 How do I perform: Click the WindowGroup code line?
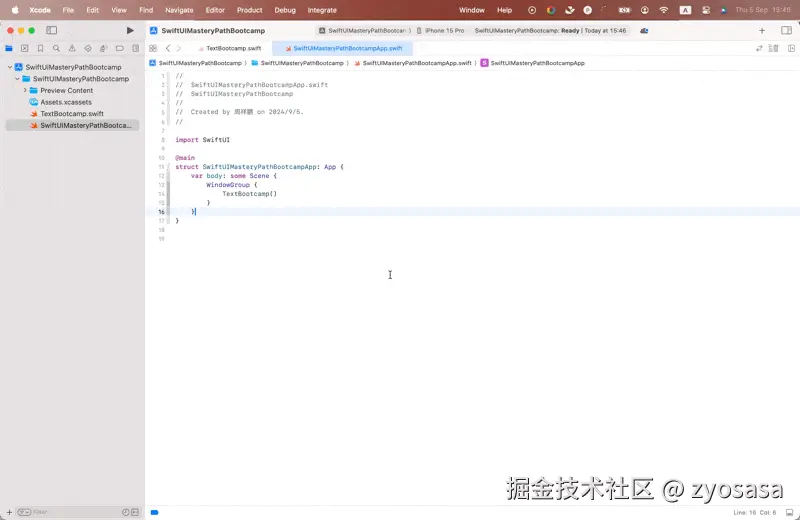pyautogui.click(x=232, y=185)
